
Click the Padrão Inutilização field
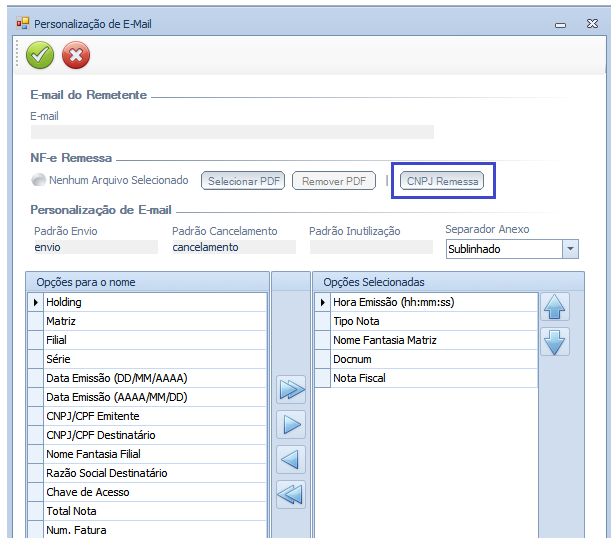371,247
